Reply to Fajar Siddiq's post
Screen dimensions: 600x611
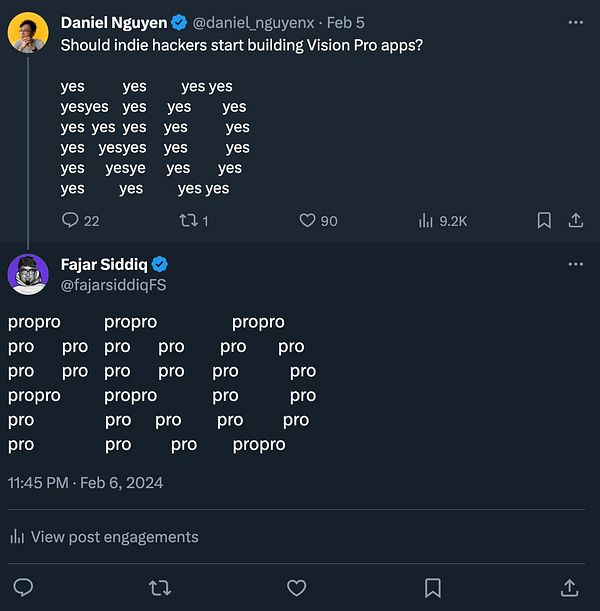coord(23,587)
